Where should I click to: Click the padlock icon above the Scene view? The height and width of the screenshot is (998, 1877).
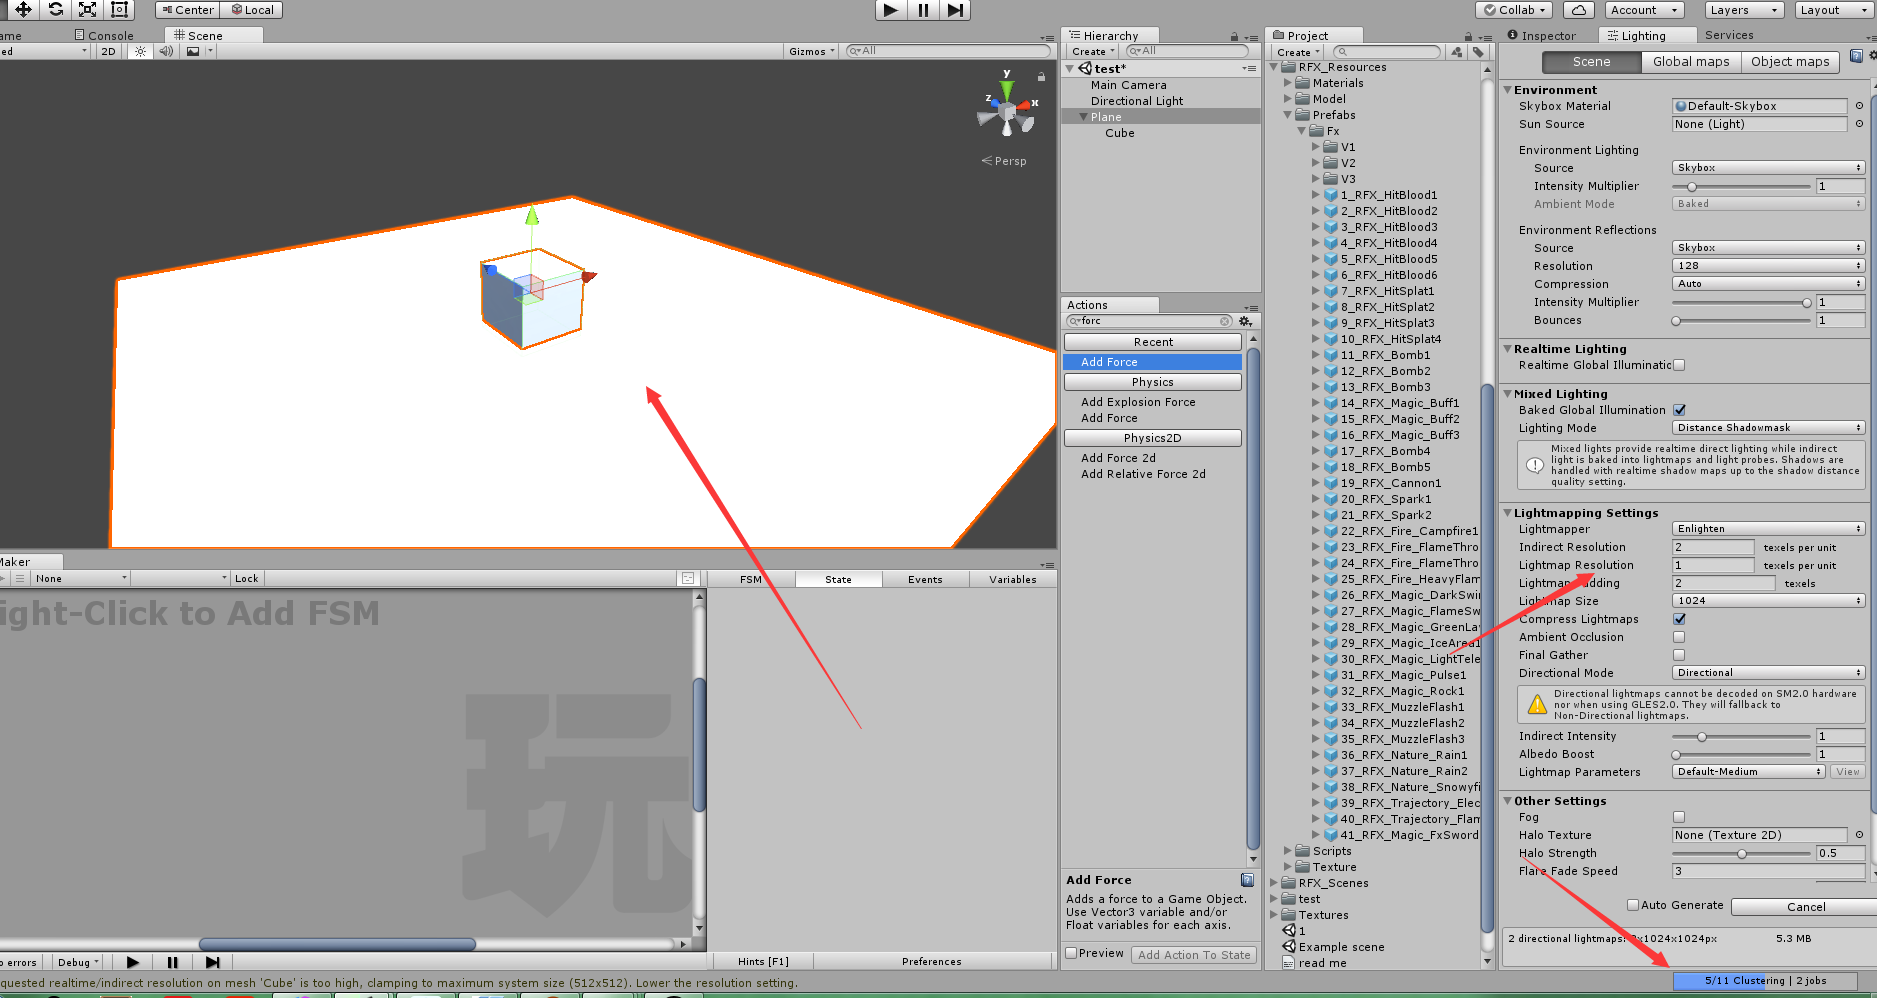click(1041, 76)
